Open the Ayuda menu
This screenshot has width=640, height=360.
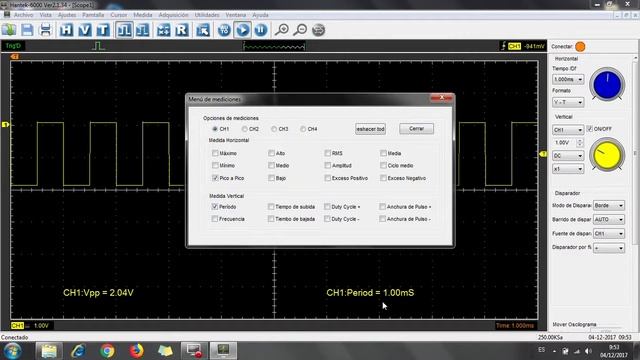pos(260,15)
